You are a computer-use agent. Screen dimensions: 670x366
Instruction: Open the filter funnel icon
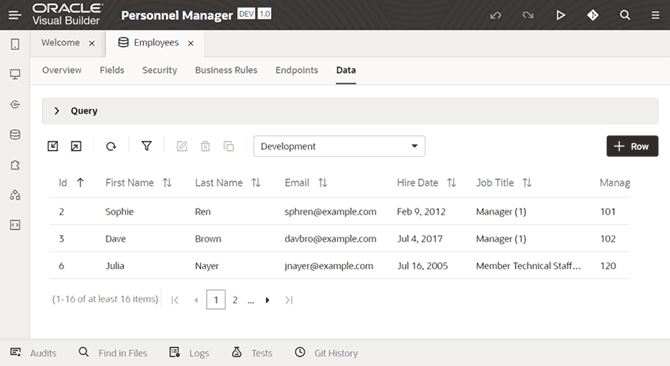pyautogui.click(x=147, y=146)
